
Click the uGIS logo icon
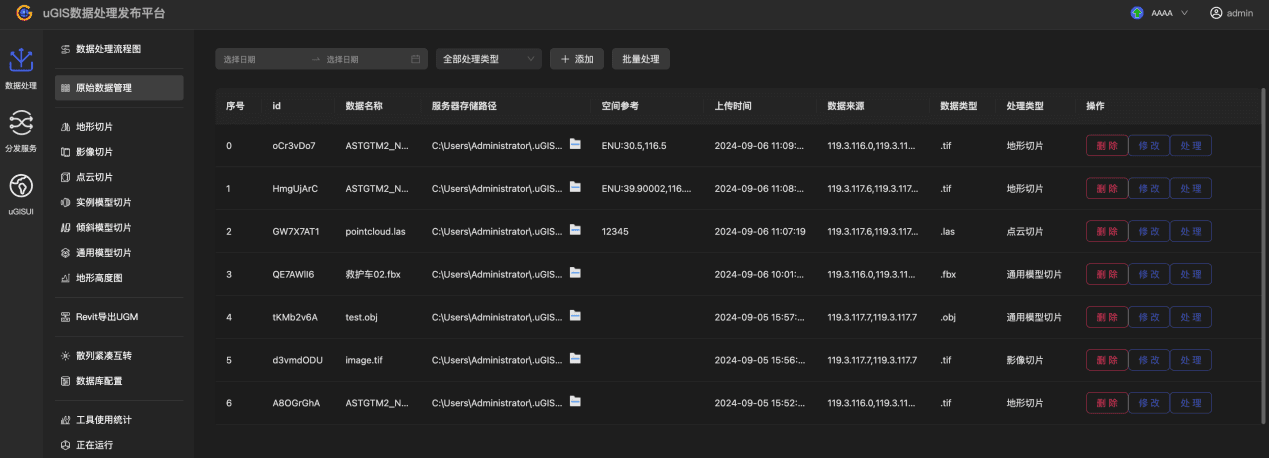pyautogui.click(x=24, y=13)
